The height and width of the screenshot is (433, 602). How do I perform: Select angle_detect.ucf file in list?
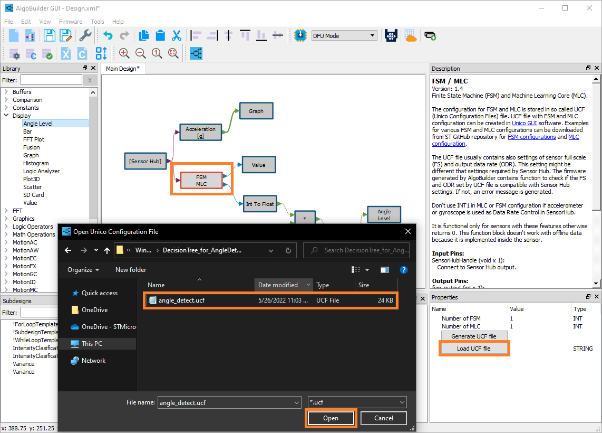[x=181, y=299]
